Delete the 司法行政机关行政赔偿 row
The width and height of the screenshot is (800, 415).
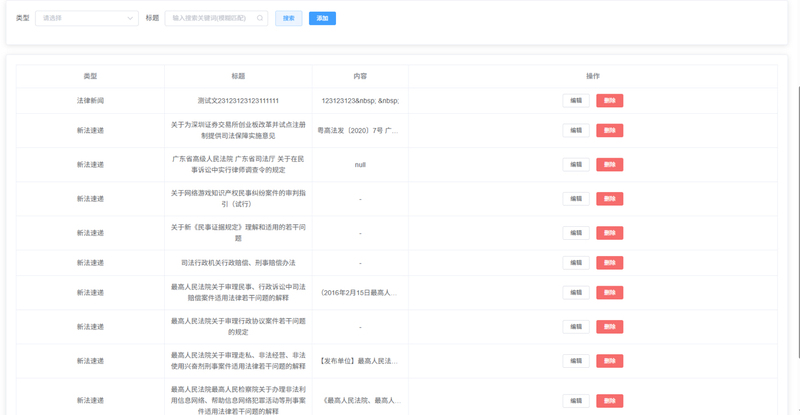point(610,263)
